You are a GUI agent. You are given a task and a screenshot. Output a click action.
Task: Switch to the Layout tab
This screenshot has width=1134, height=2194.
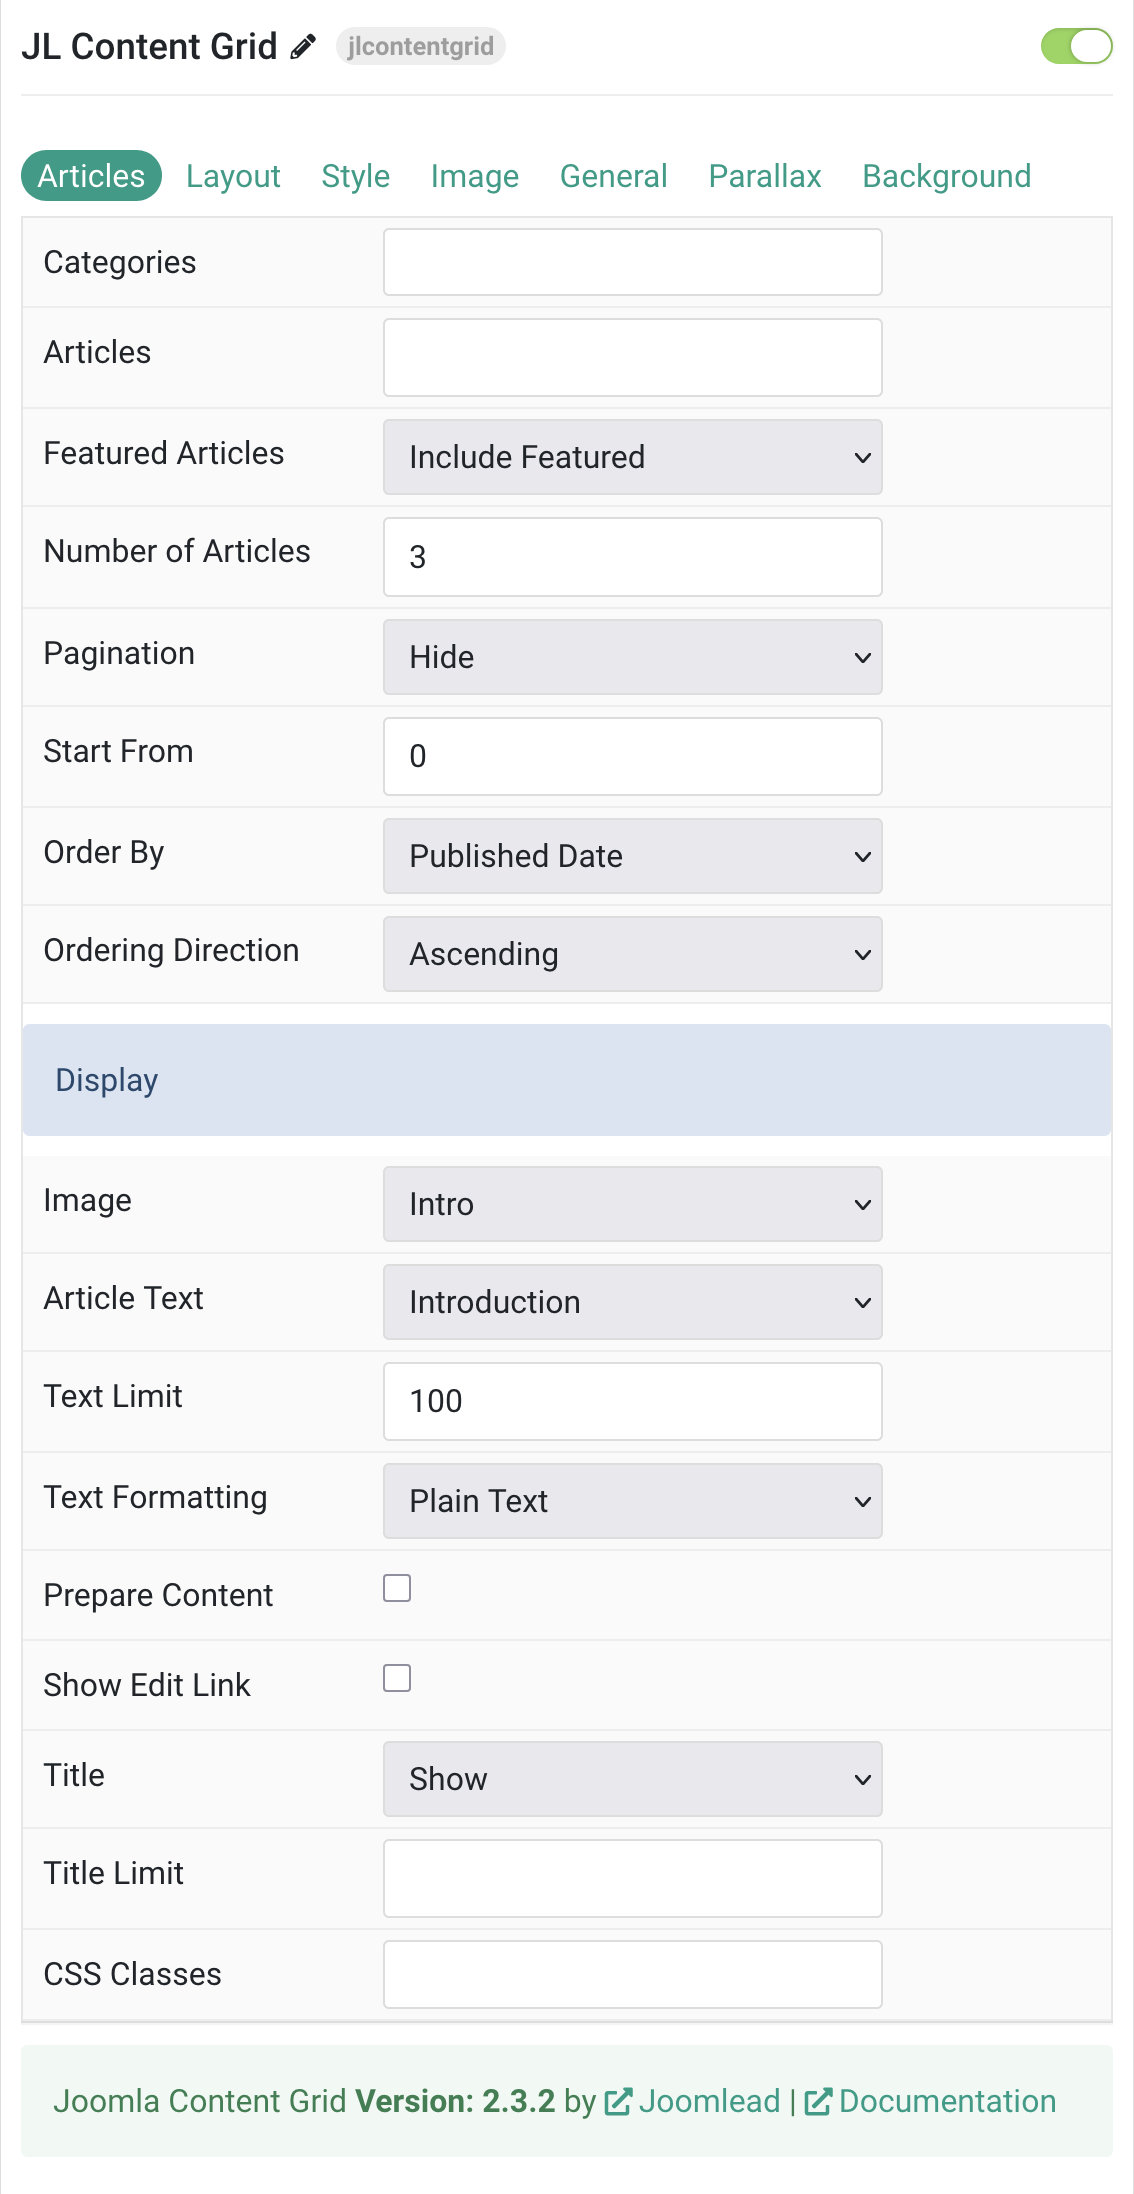point(233,176)
